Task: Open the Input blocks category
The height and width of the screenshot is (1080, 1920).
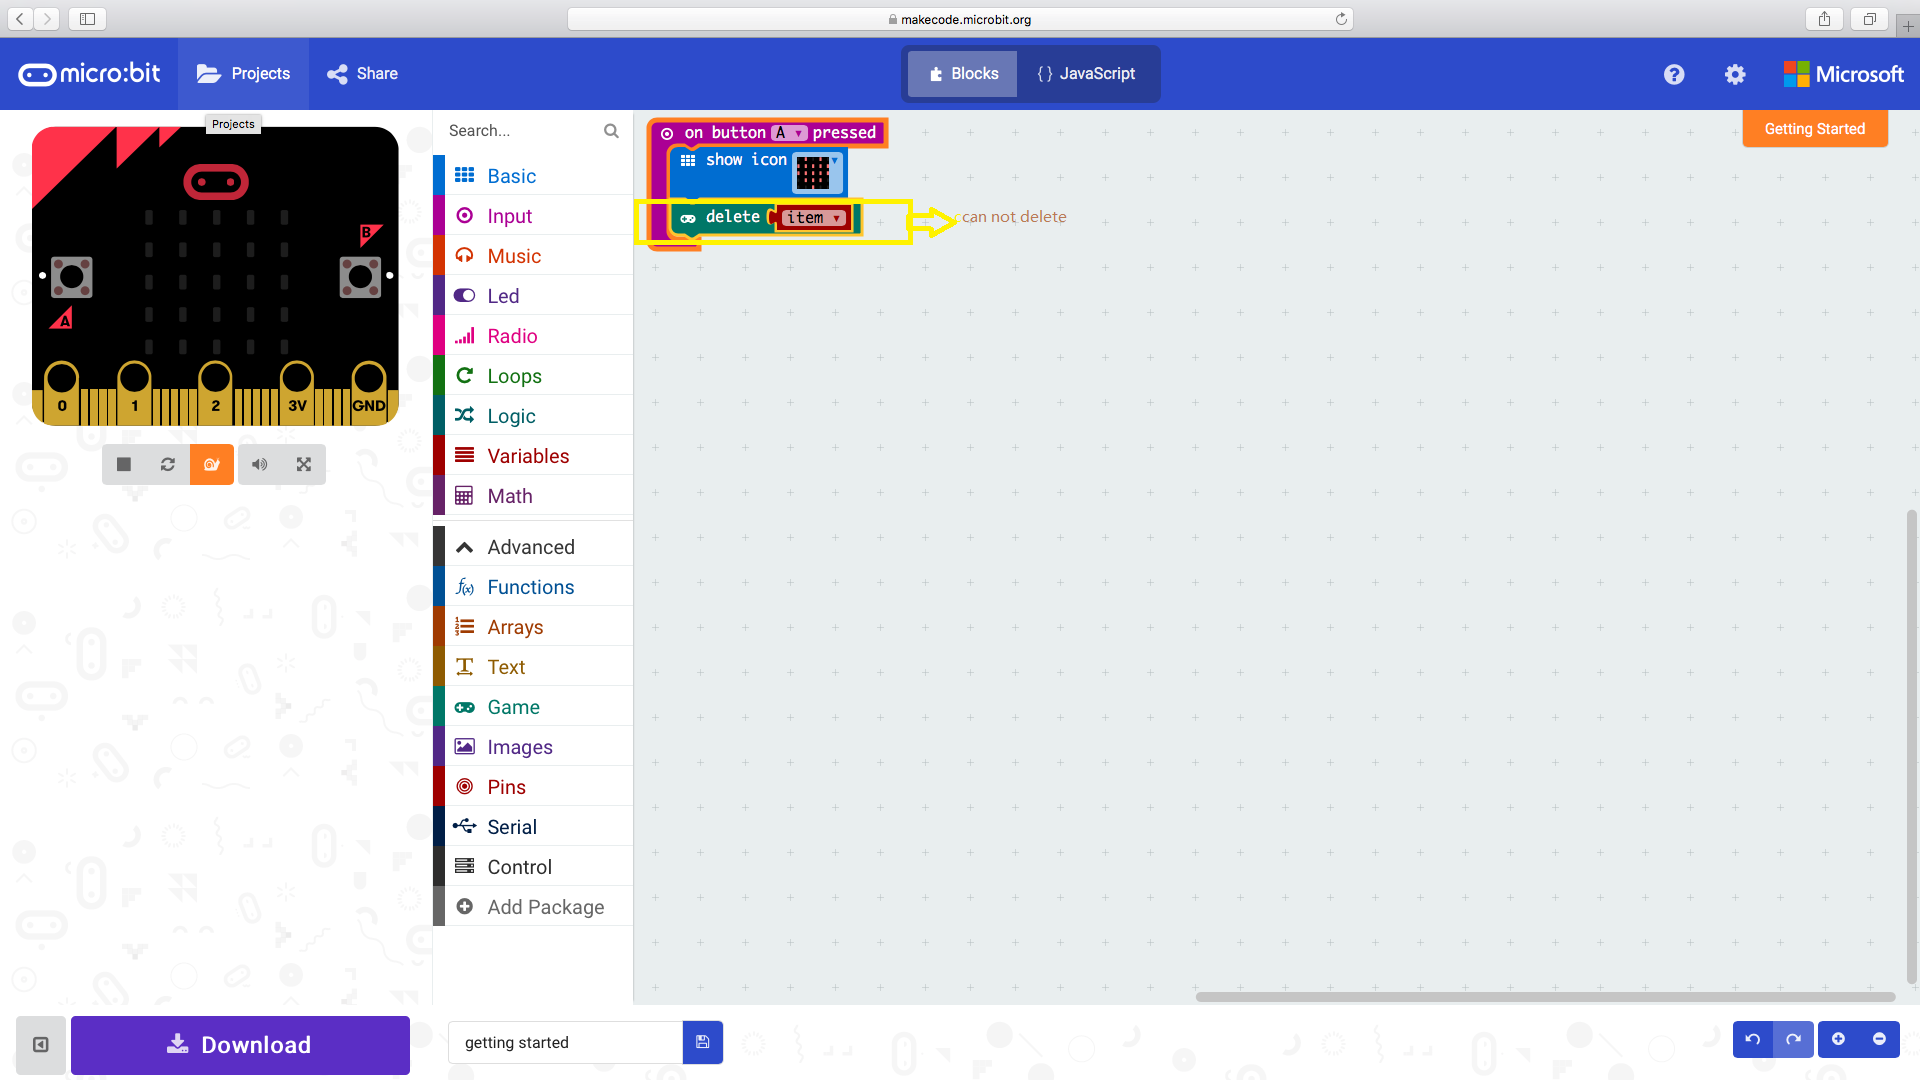Action: pos(532,216)
